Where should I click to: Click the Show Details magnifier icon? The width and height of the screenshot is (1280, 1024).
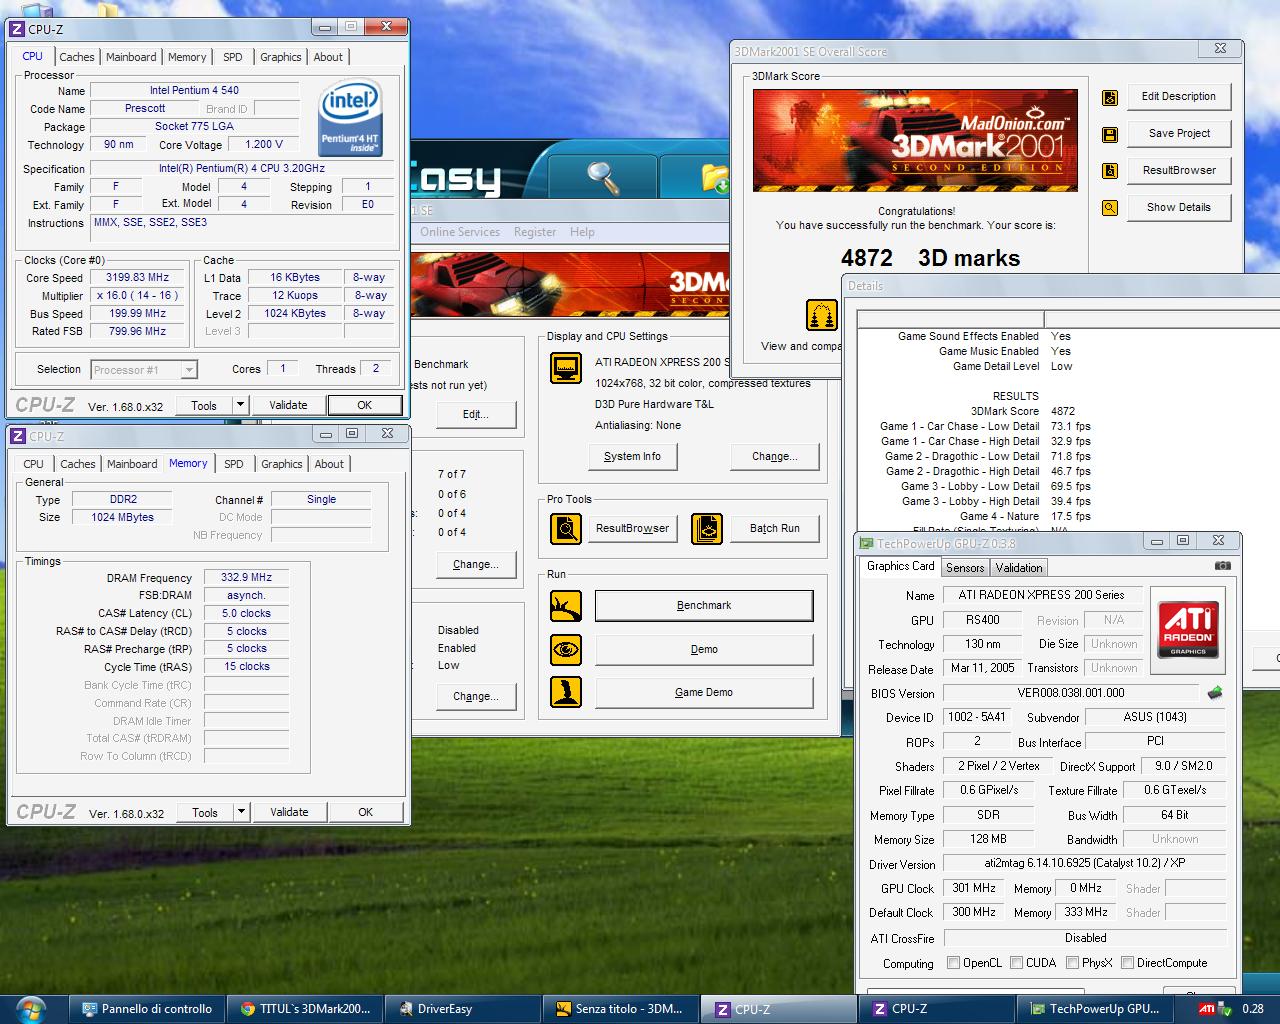click(1109, 208)
